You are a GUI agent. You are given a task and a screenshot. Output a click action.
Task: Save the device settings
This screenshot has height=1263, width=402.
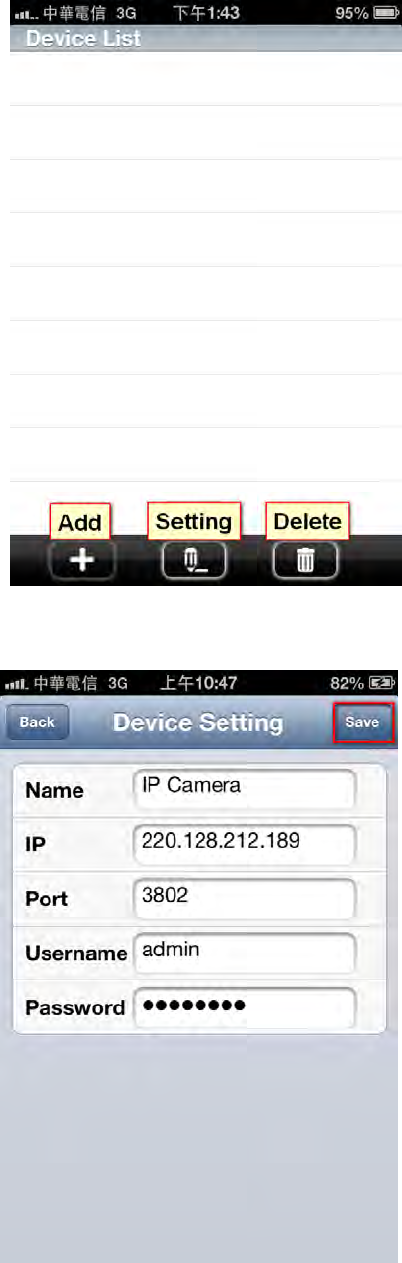[363, 722]
